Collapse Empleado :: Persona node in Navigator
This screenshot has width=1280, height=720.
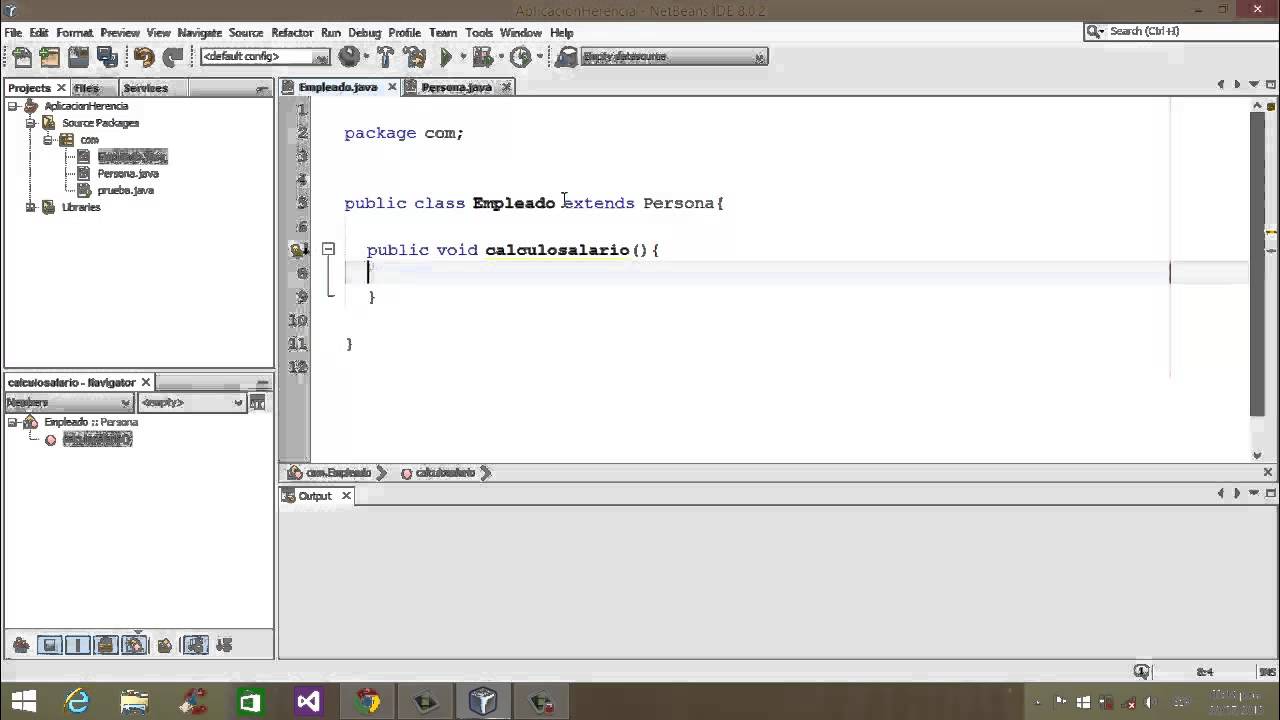pyautogui.click(x=13, y=422)
